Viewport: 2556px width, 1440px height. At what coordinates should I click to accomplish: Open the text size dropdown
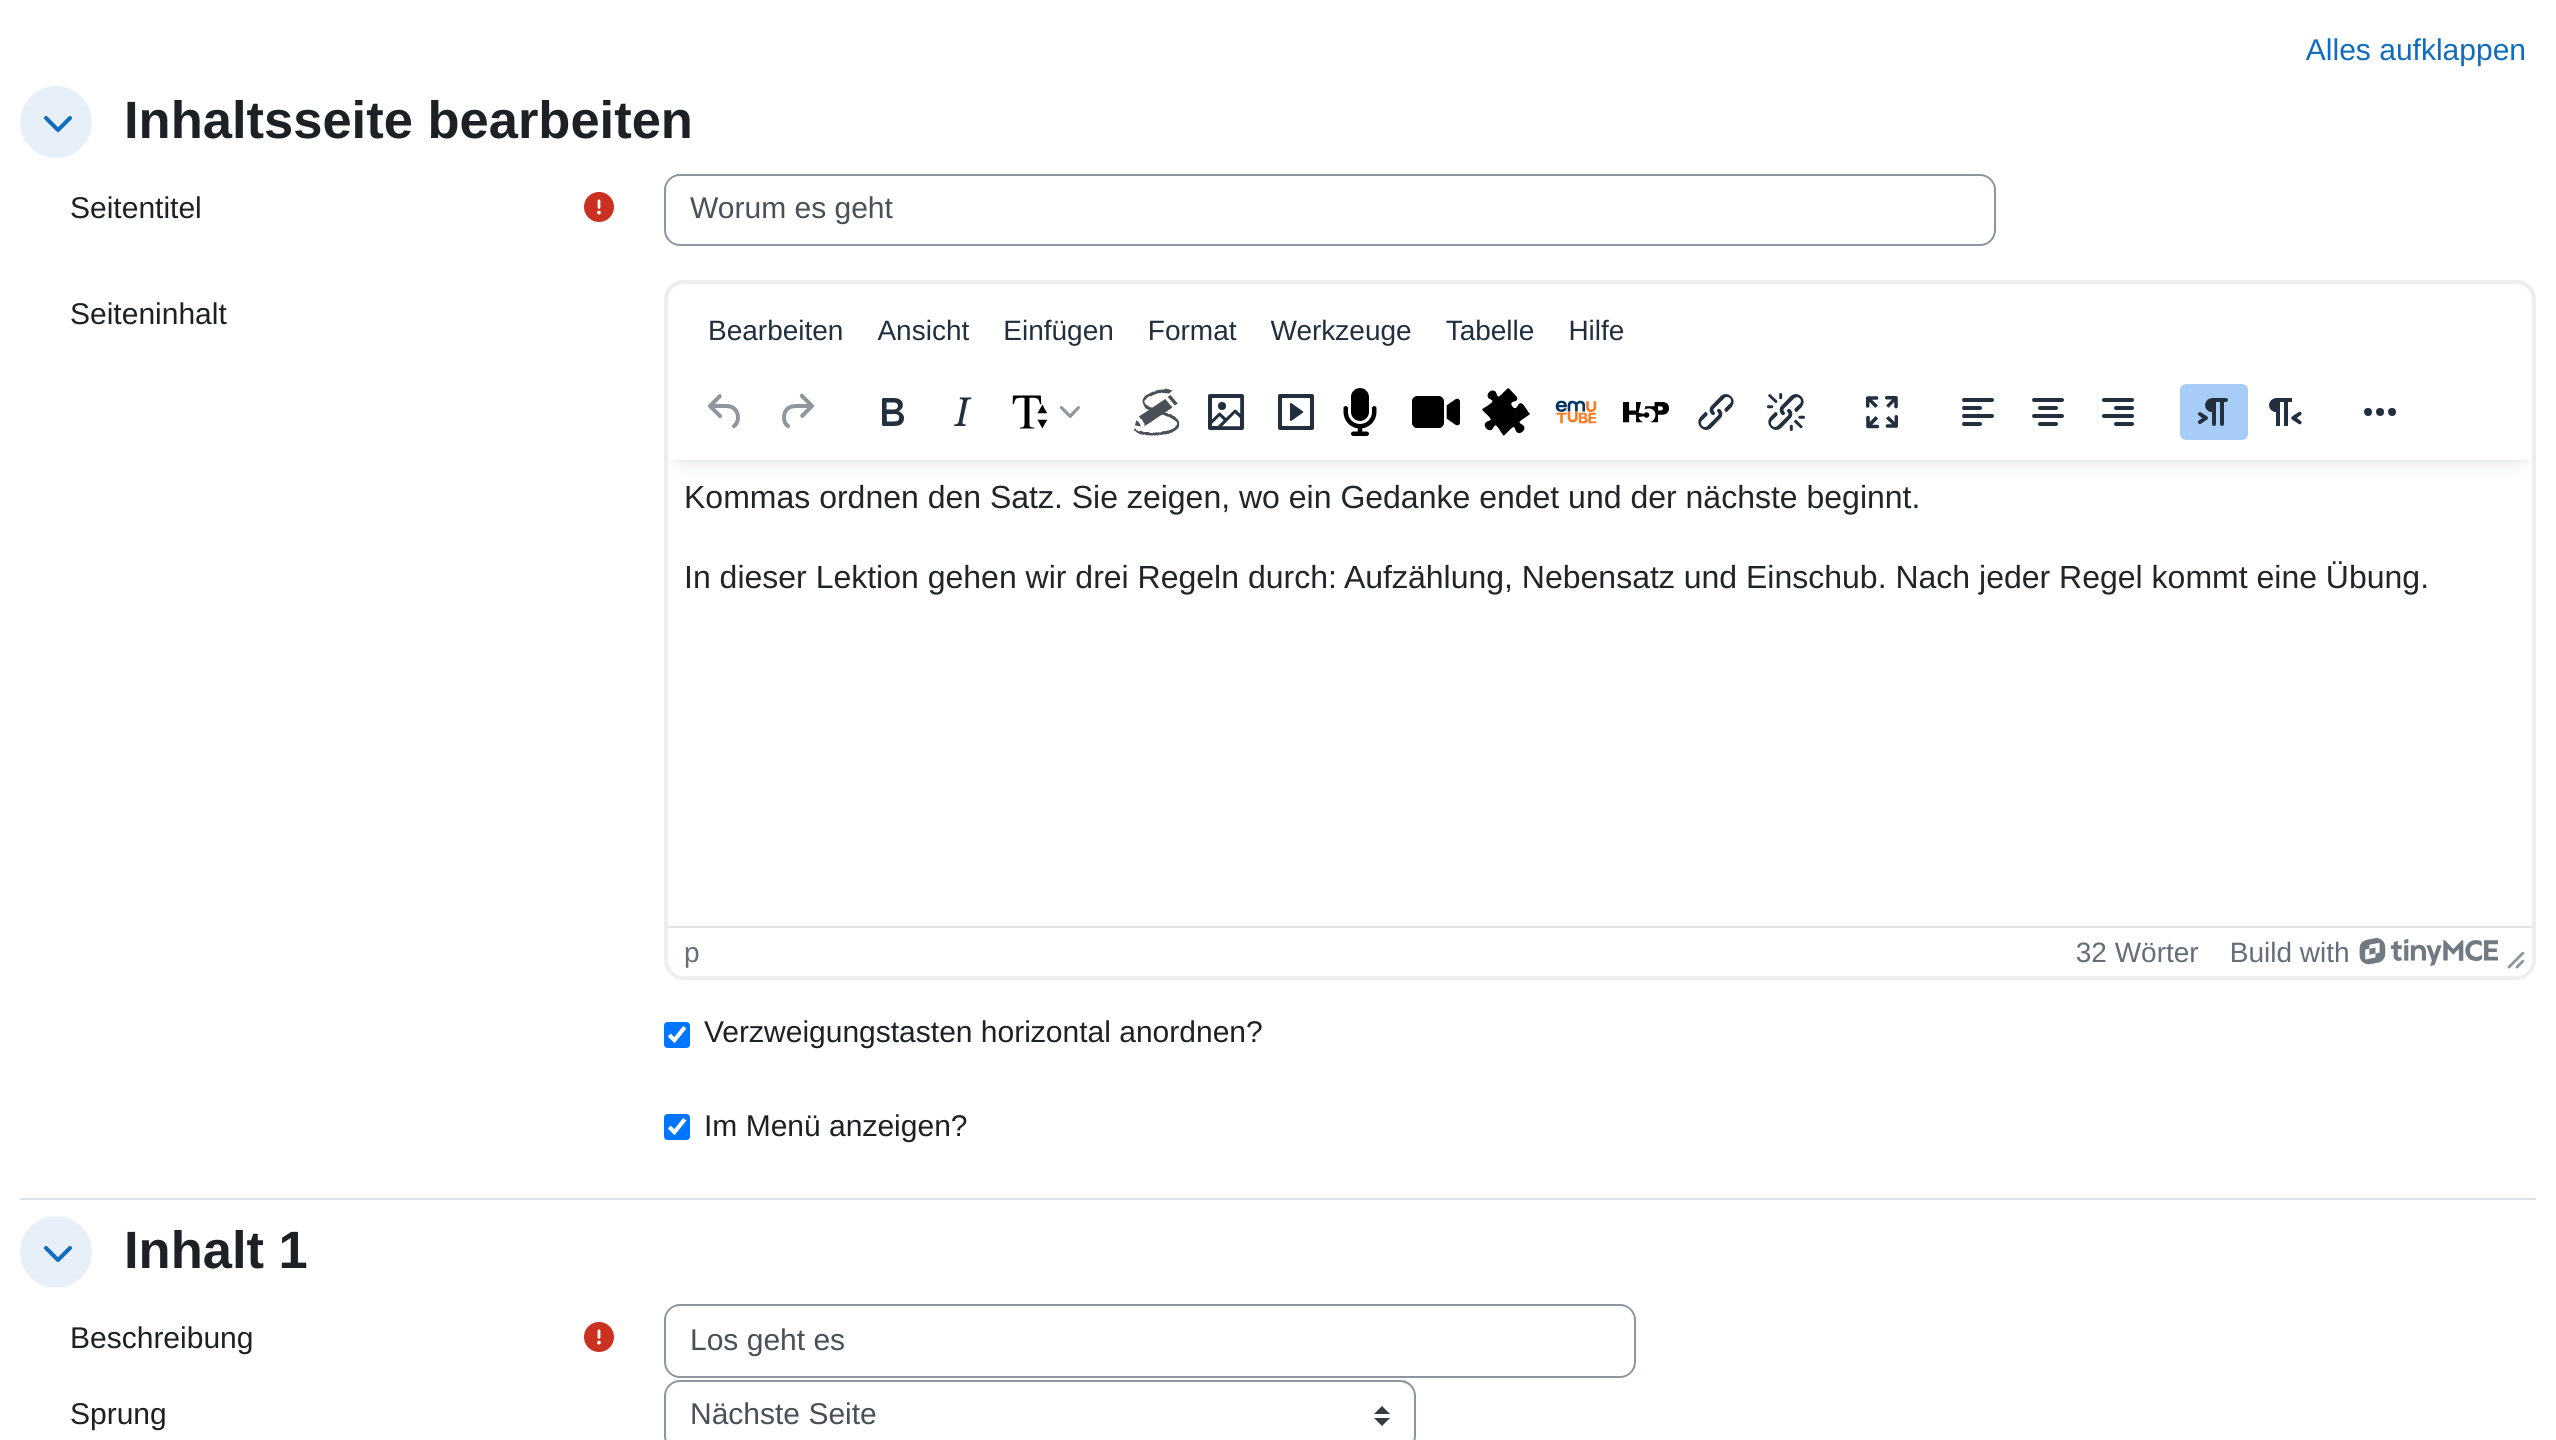pyautogui.click(x=1045, y=412)
